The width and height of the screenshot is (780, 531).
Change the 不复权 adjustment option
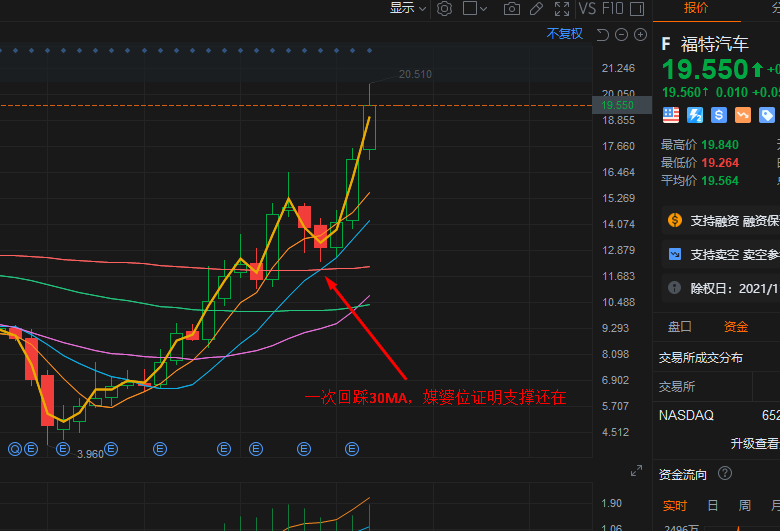(x=565, y=34)
